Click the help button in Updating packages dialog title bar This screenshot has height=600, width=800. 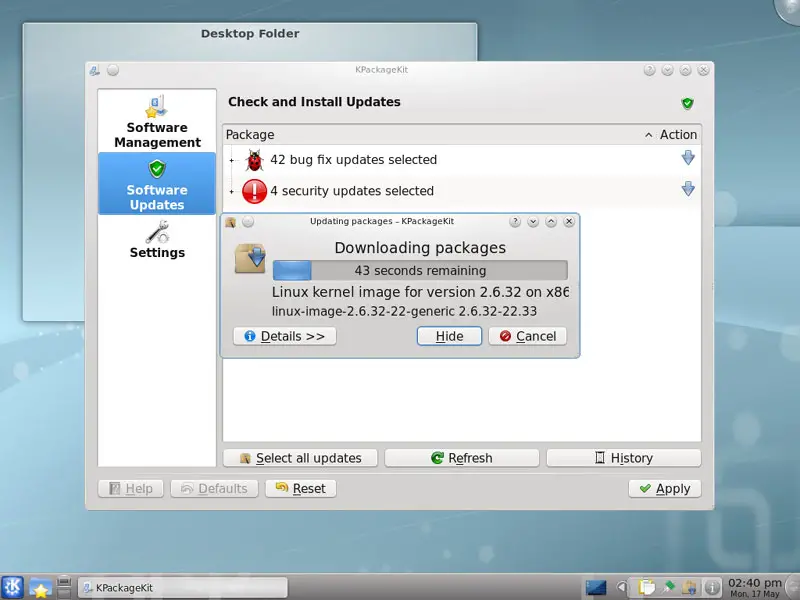(515, 221)
